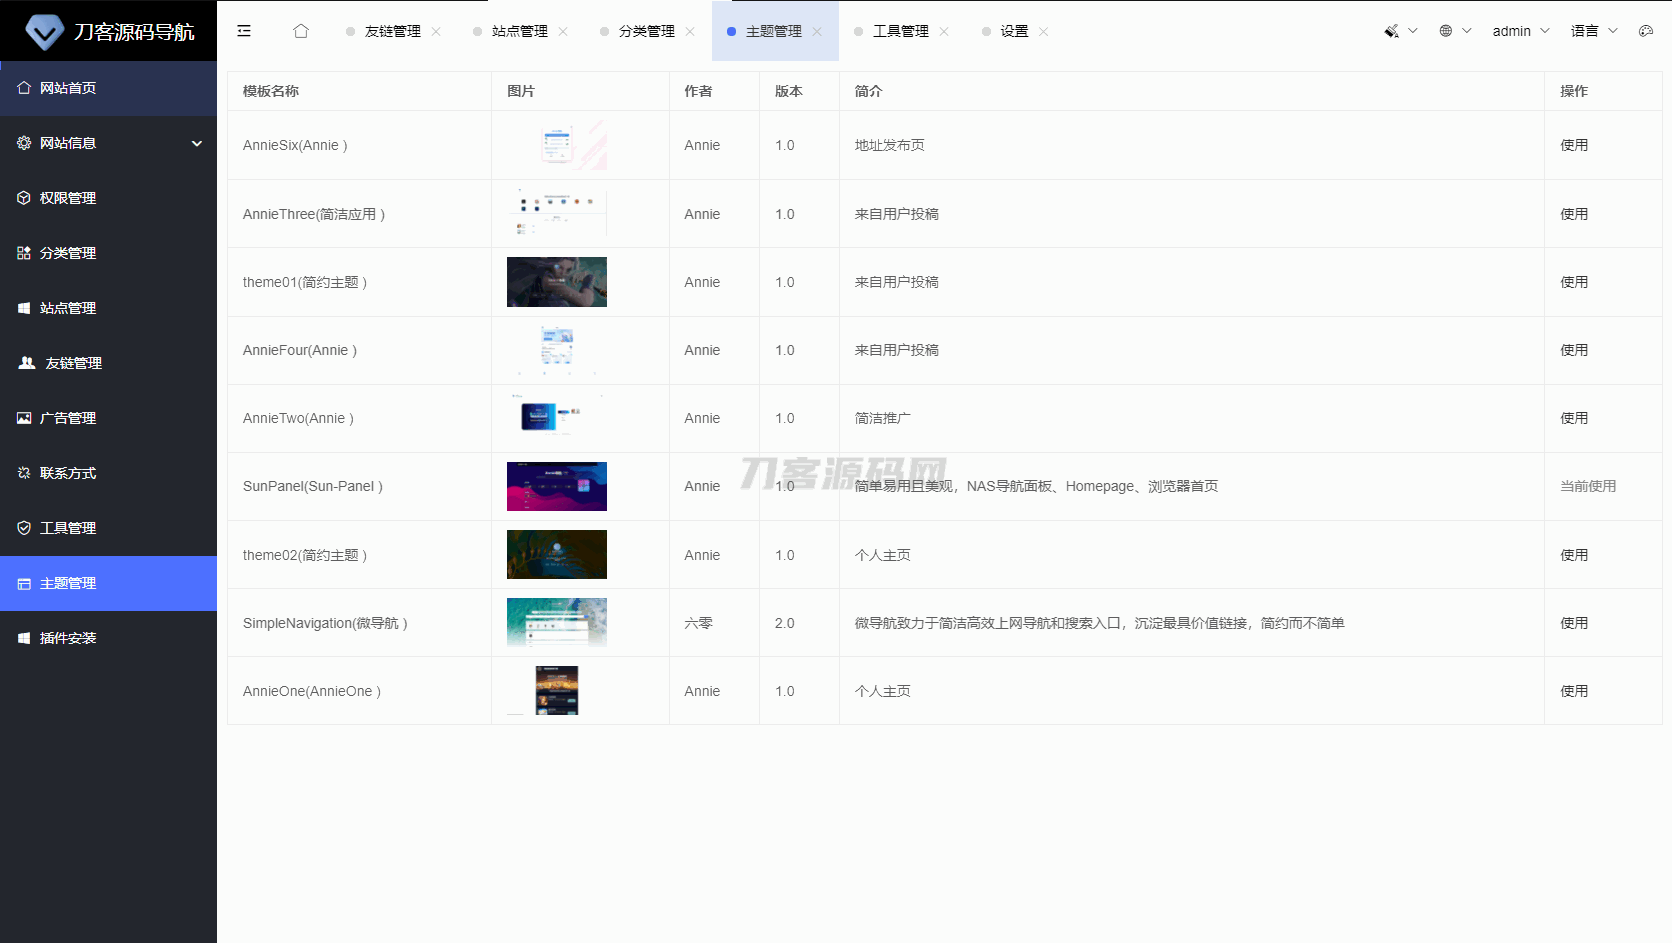Switch to the 友链管理 tab
The width and height of the screenshot is (1672, 943).
[x=392, y=31]
